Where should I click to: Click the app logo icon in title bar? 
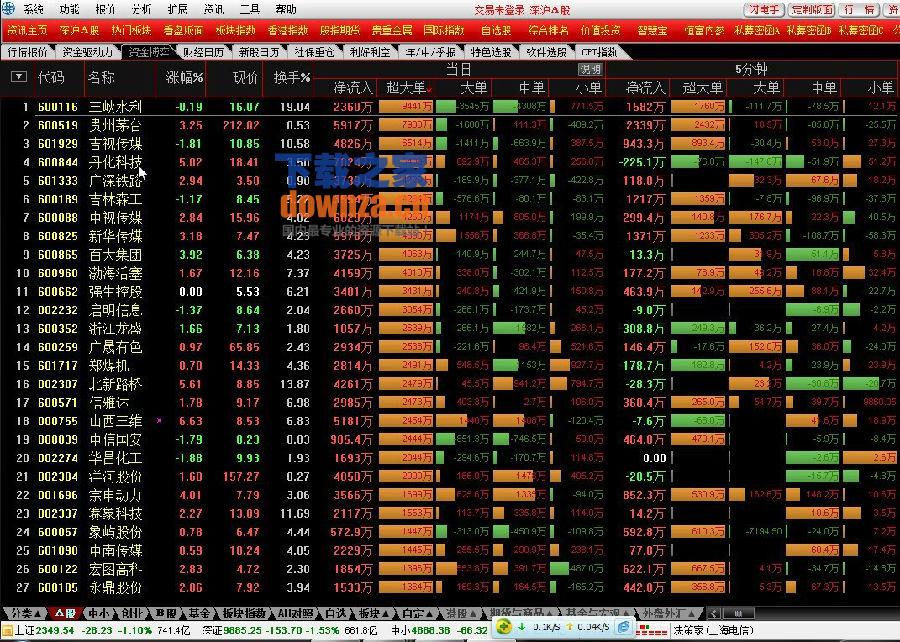(8, 9)
